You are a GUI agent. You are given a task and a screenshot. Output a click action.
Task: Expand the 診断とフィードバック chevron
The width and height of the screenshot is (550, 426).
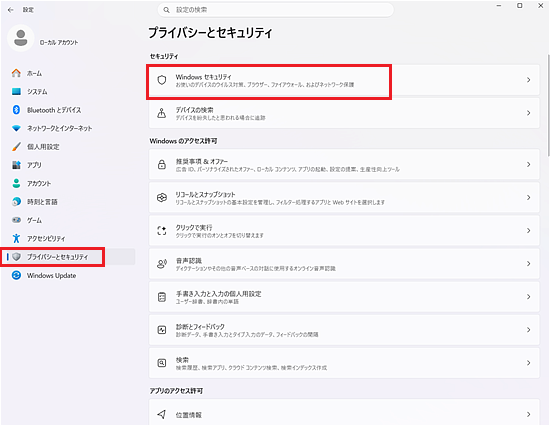(x=529, y=330)
